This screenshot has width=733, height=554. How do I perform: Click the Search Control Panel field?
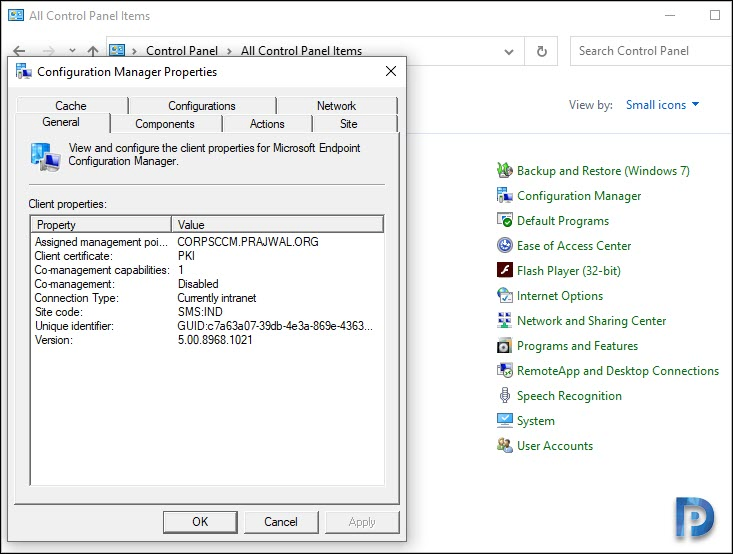coord(651,51)
